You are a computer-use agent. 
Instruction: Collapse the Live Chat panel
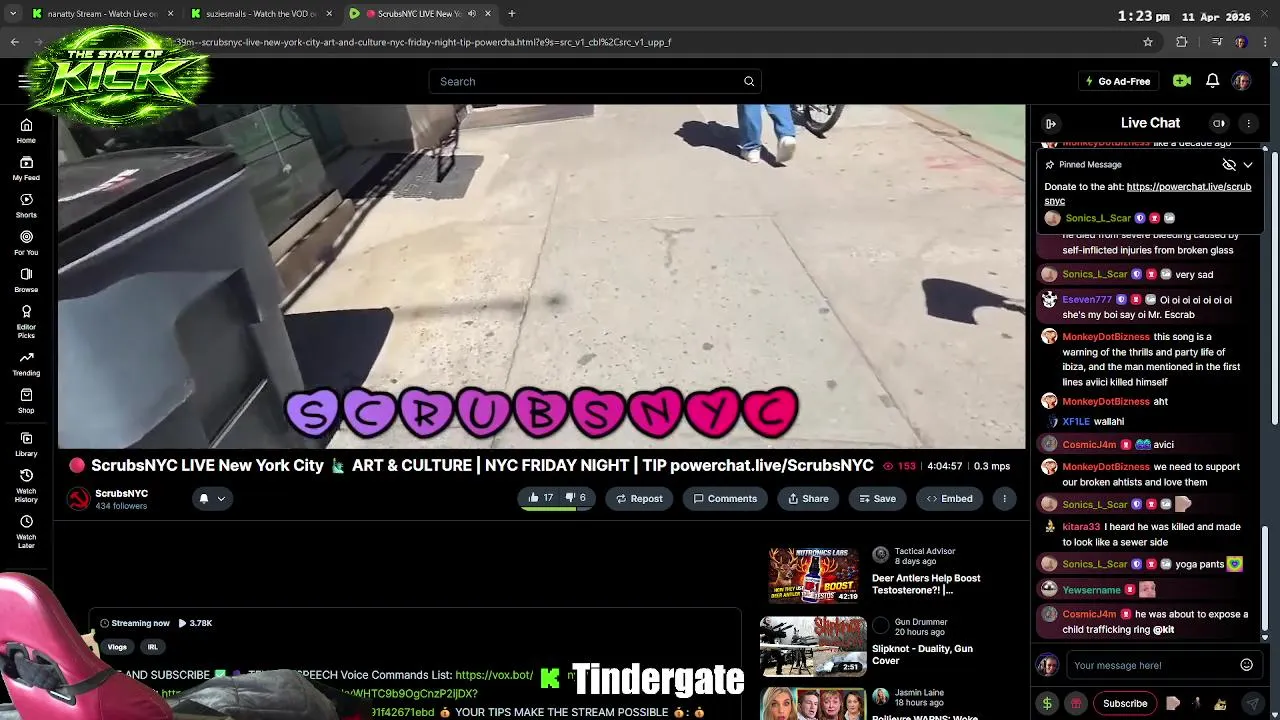[x=1051, y=123]
